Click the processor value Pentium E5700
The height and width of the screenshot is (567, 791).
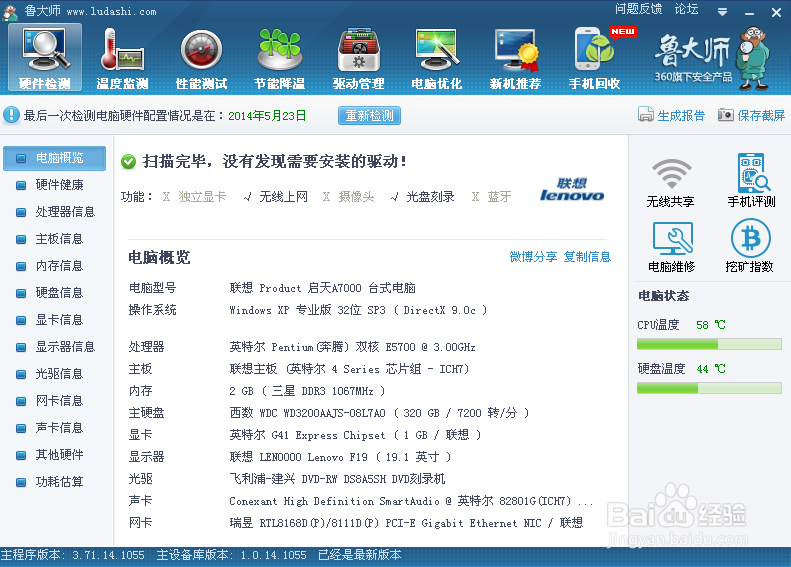(352, 347)
